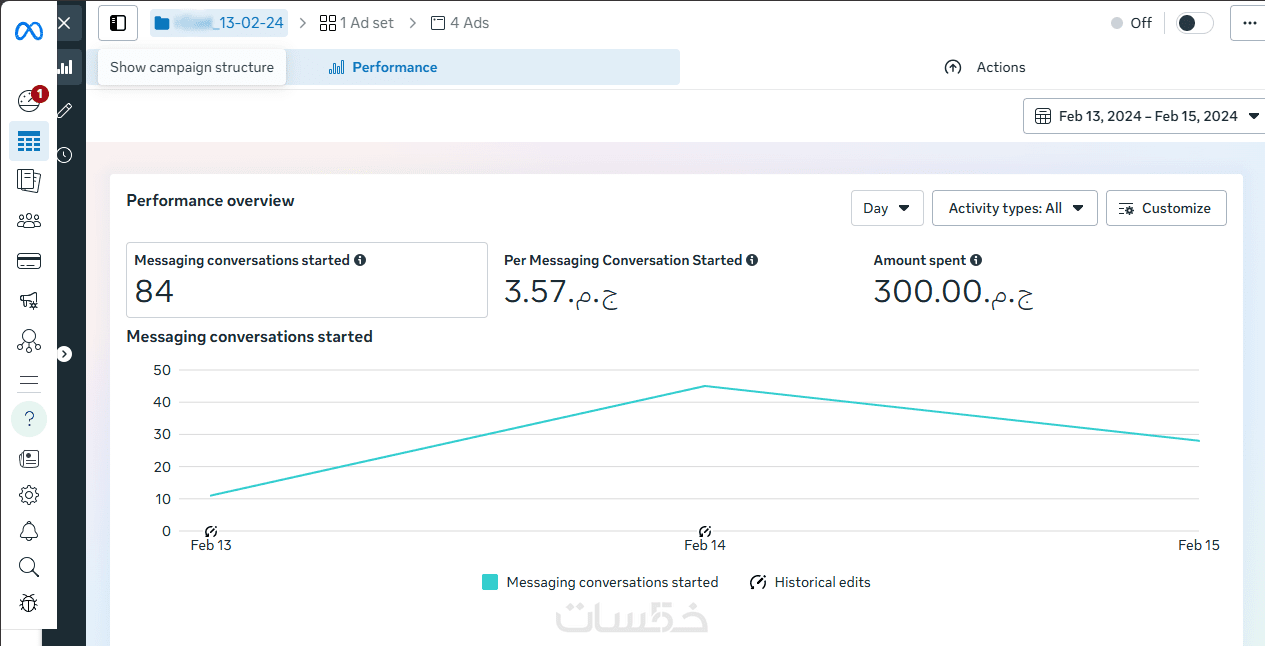
Task: Open the Help question mark icon
Action: pyautogui.click(x=29, y=418)
